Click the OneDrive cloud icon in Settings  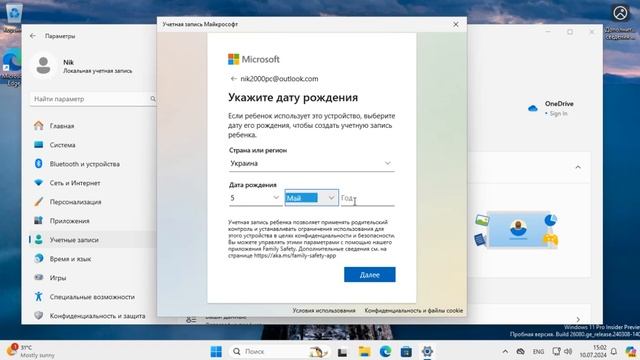(x=533, y=109)
